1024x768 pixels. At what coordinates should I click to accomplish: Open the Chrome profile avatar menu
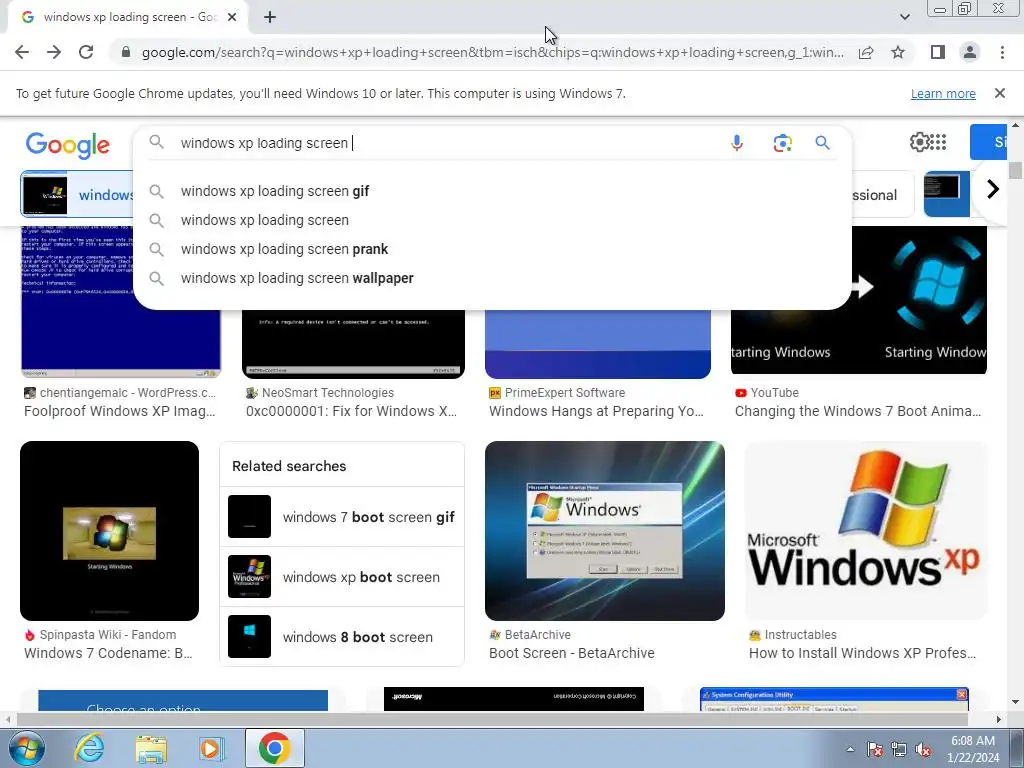970,52
